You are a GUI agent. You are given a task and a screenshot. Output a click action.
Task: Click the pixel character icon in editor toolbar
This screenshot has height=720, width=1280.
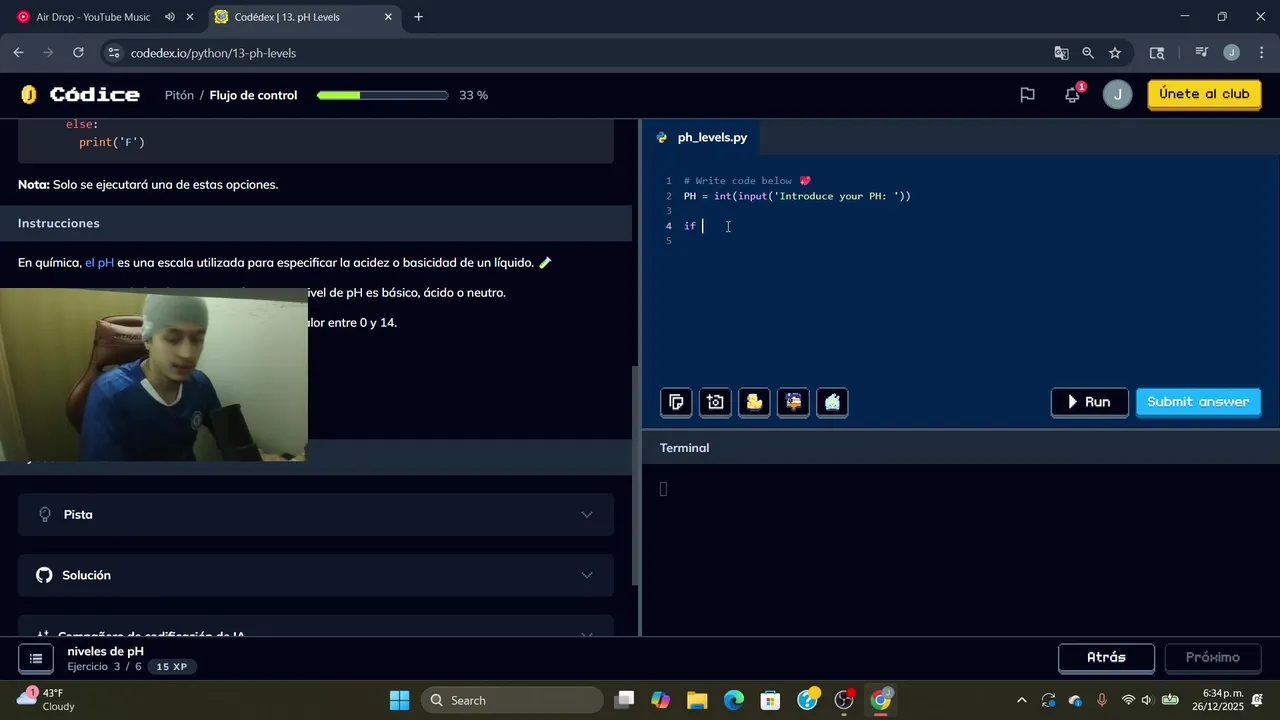pos(794,402)
